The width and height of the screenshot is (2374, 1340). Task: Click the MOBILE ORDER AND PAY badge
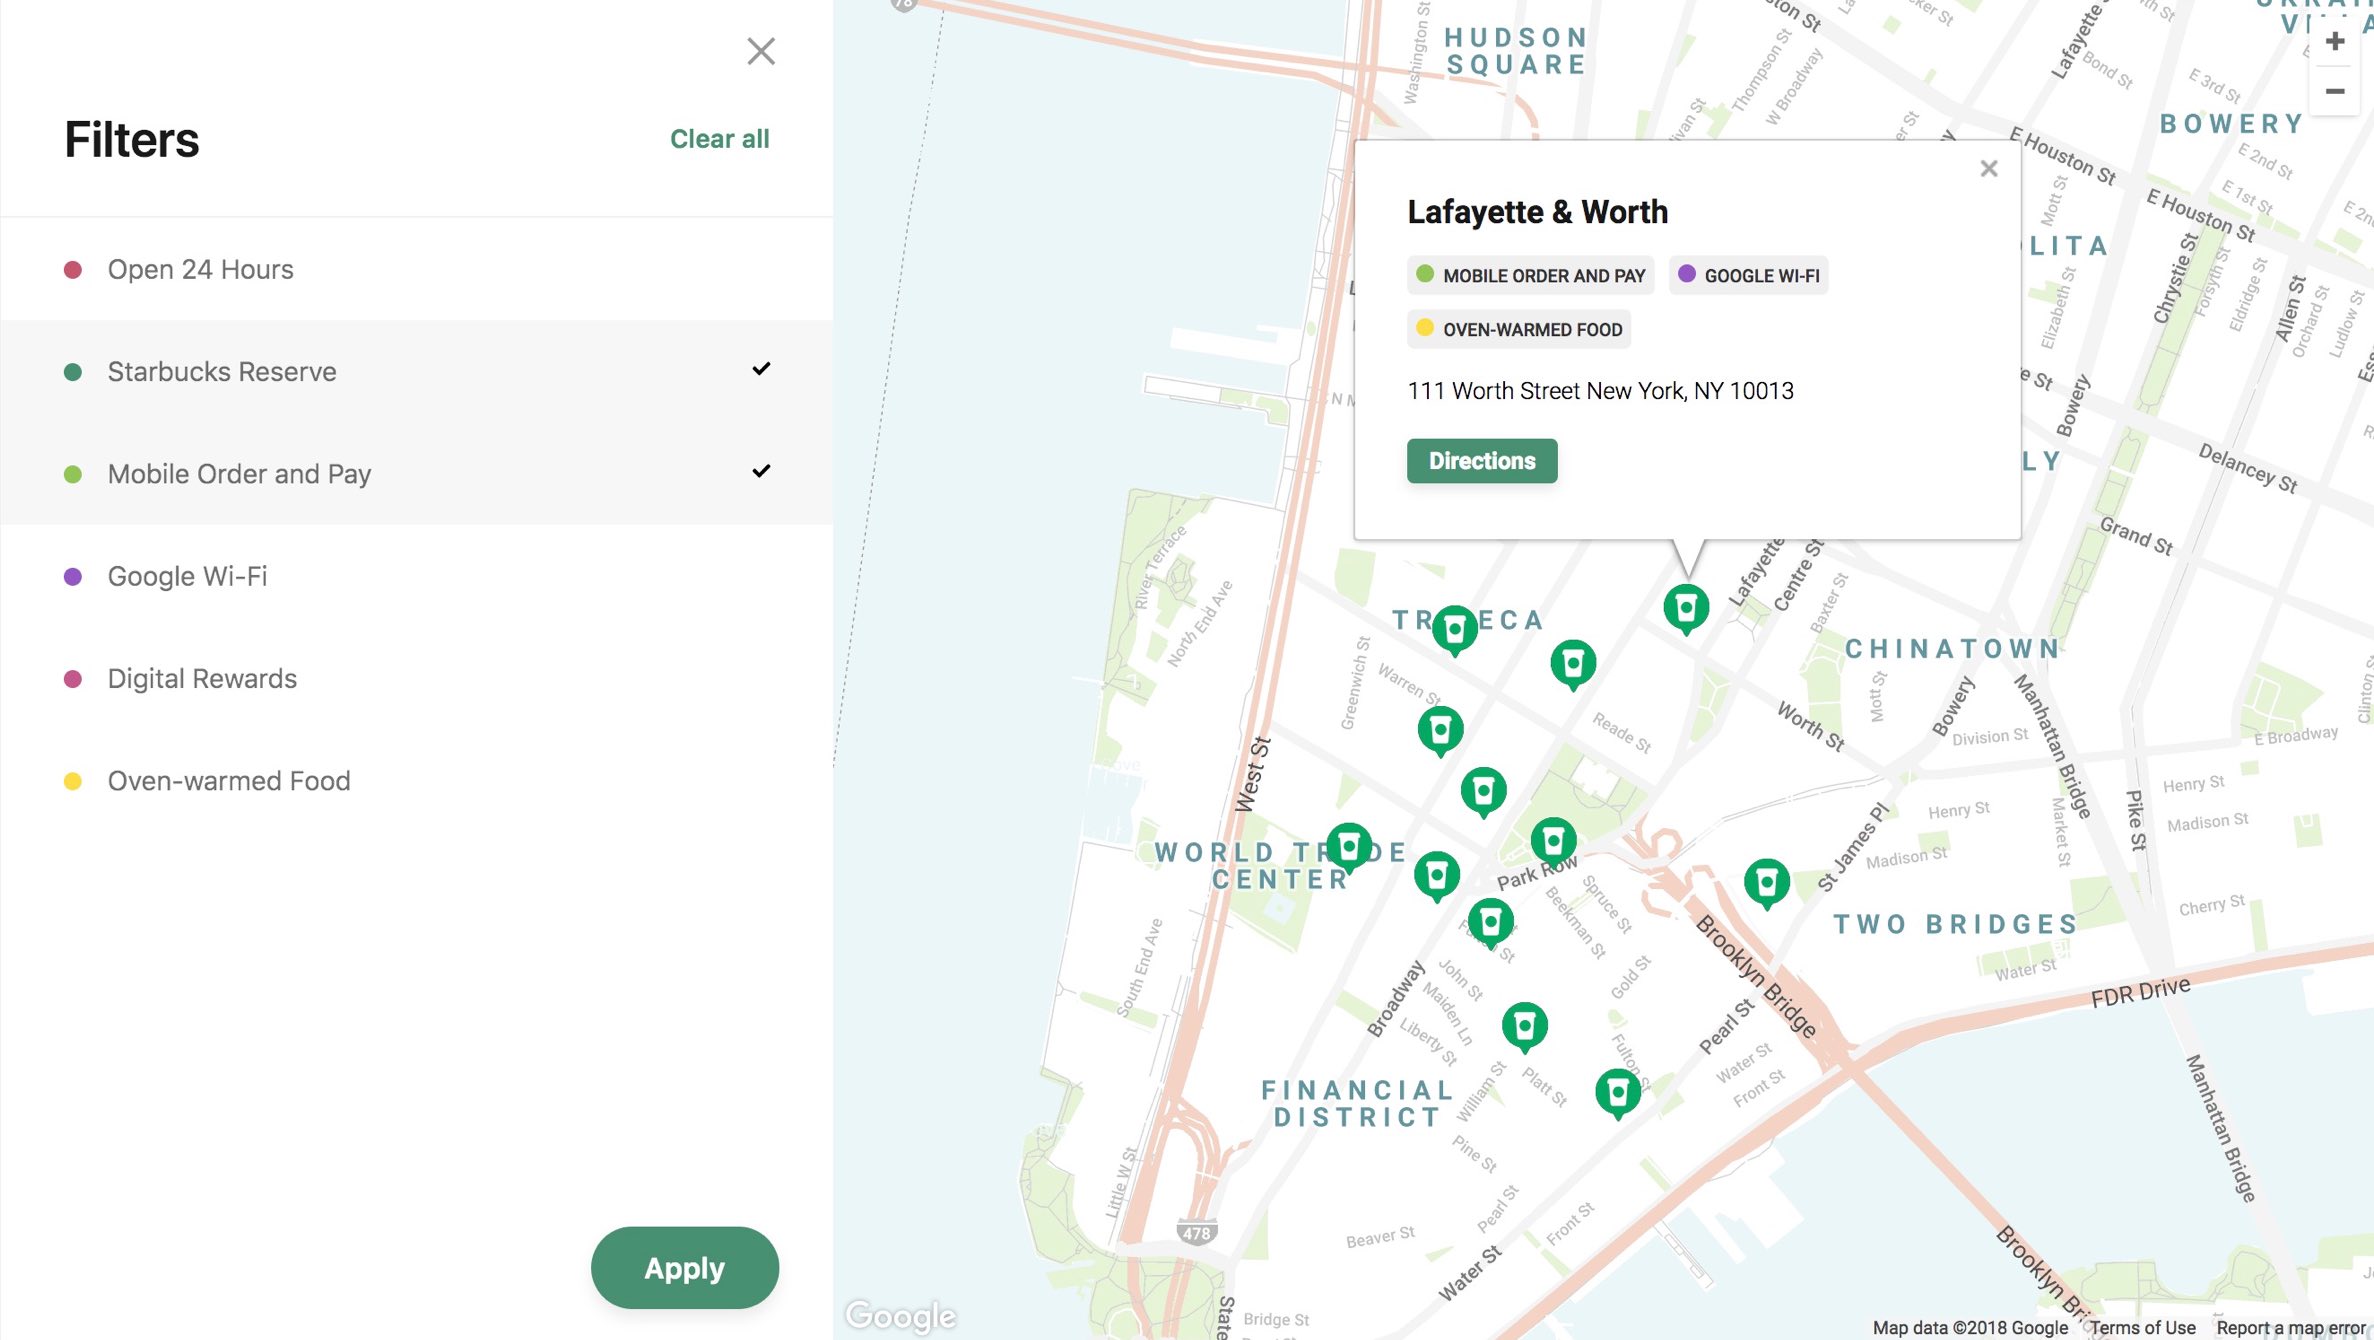(1530, 275)
